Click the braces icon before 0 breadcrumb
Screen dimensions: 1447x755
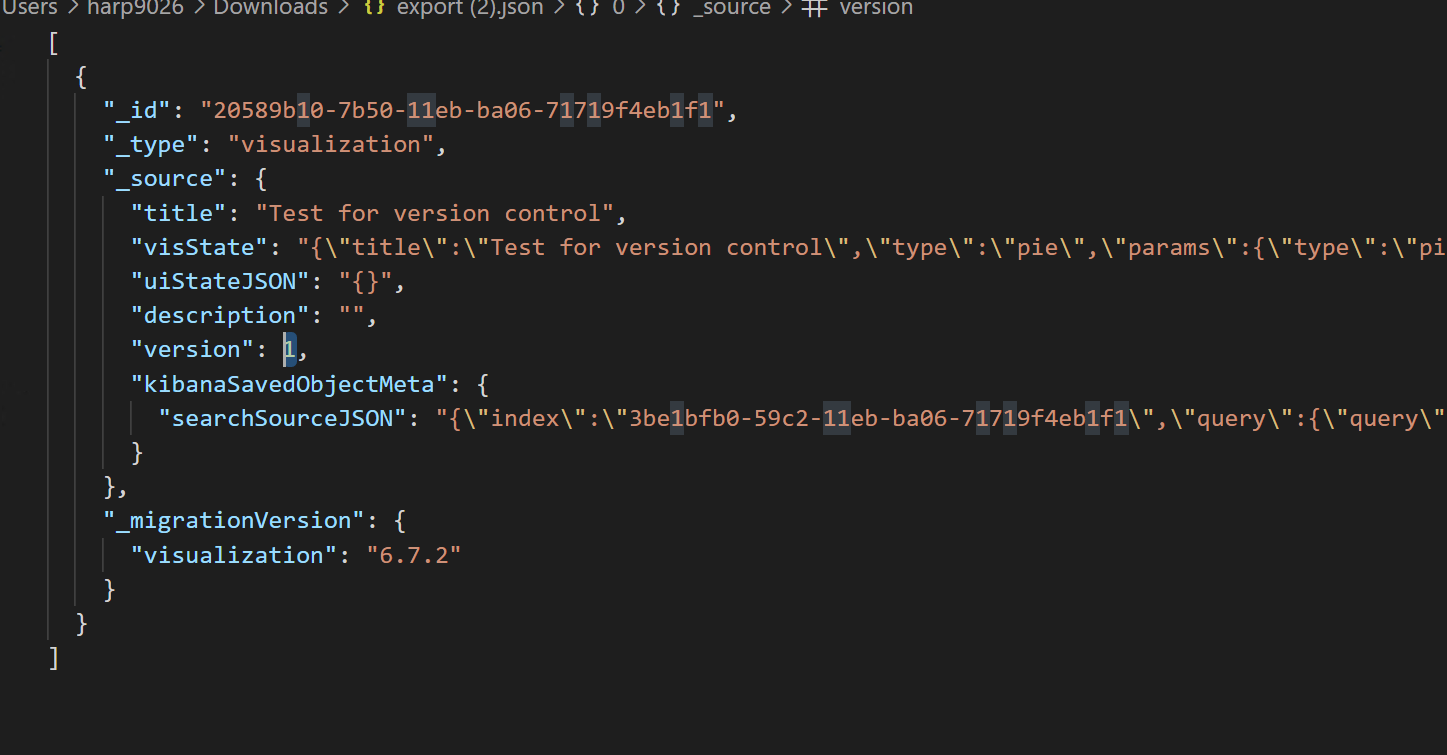pos(587,8)
